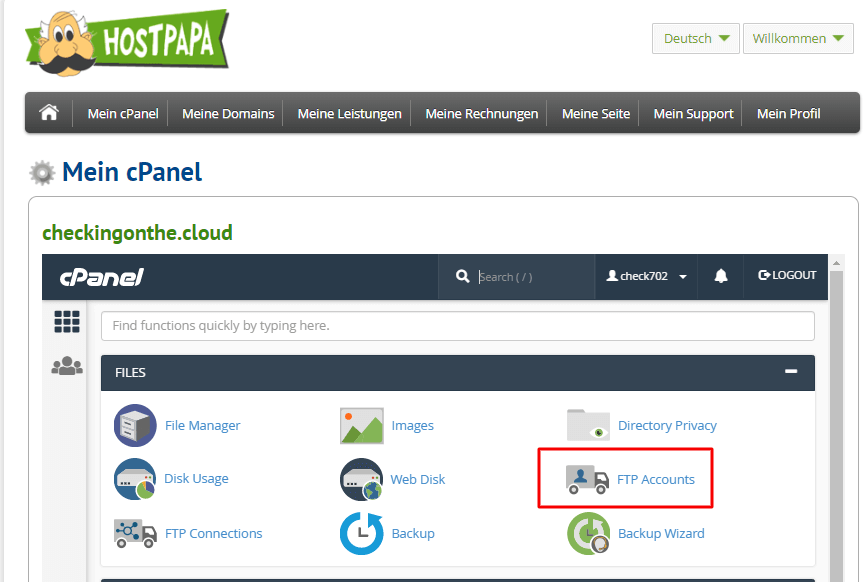This screenshot has height=582, width=865.
Task: Click the Directory Privacy link text
Action: point(667,425)
